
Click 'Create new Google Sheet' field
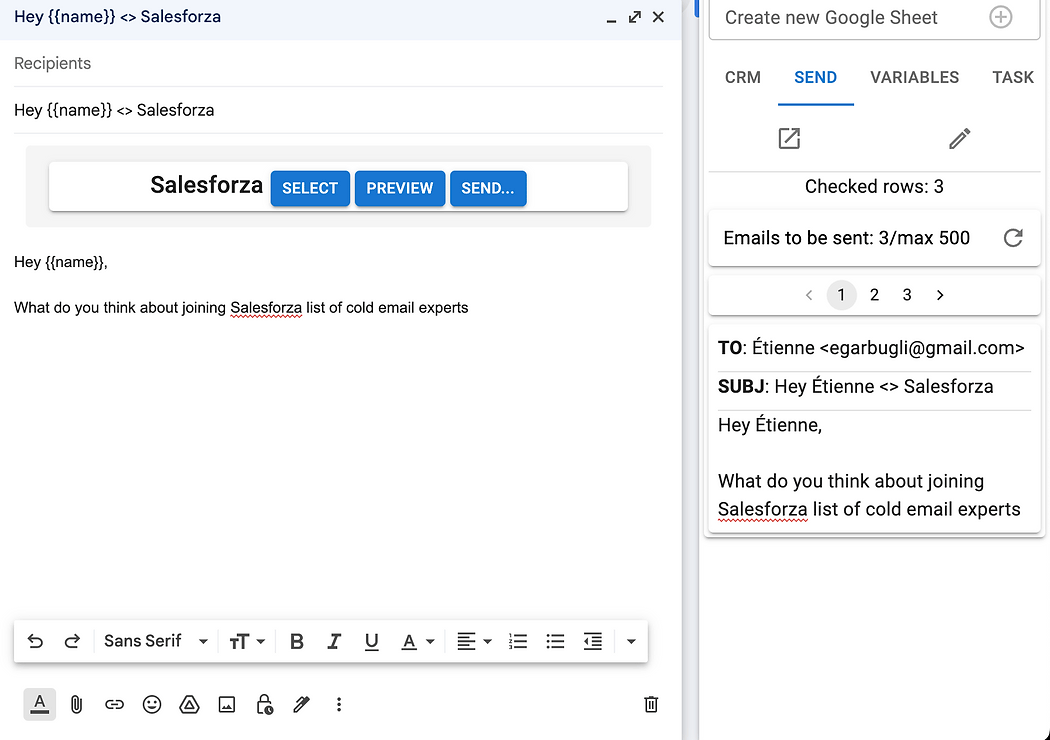[x=875, y=18]
